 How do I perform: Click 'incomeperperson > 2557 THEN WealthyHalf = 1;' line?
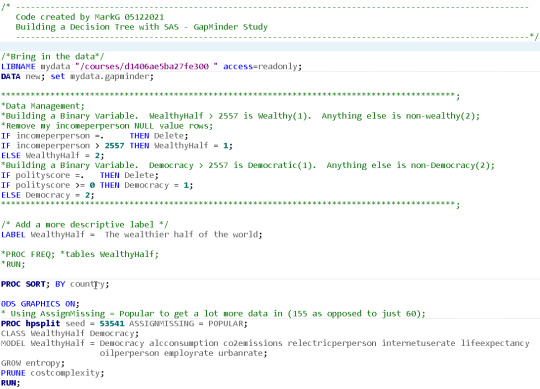point(124,146)
